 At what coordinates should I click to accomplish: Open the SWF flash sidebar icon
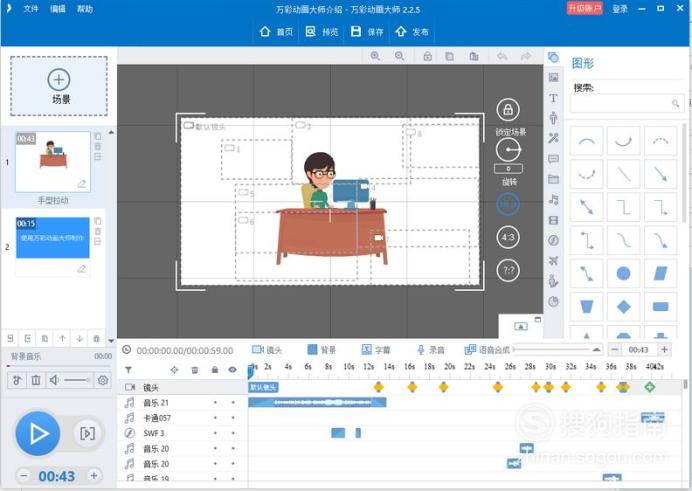(x=553, y=240)
